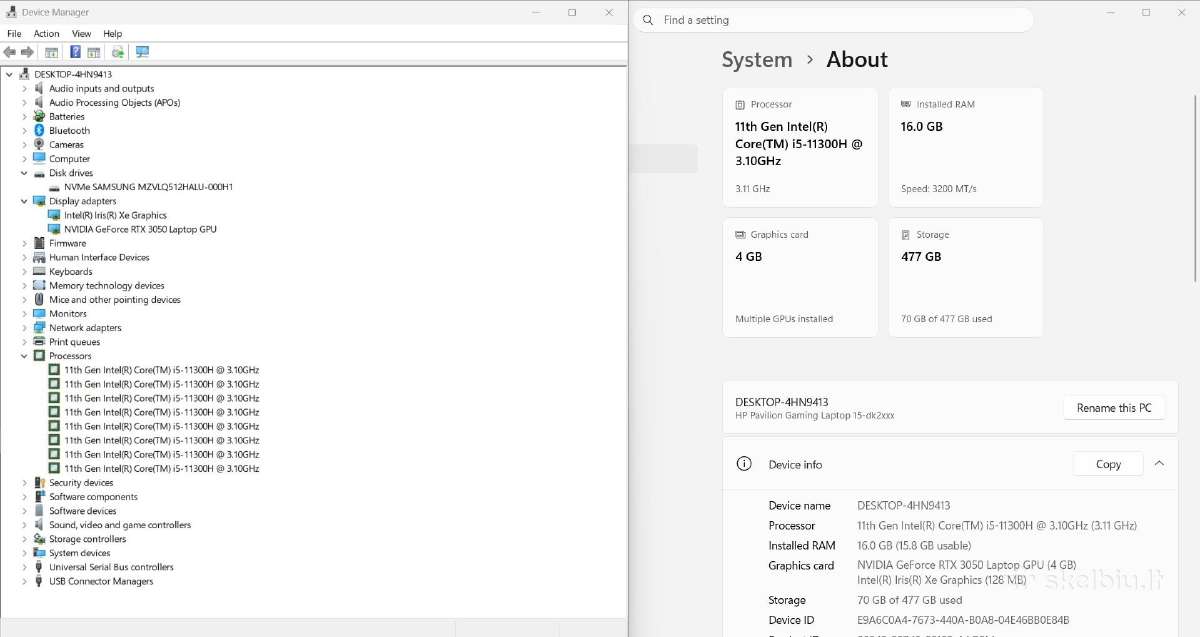Collapse the Device info section chevron
The width and height of the screenshot is (1200, 637).
coord(1159,464)
